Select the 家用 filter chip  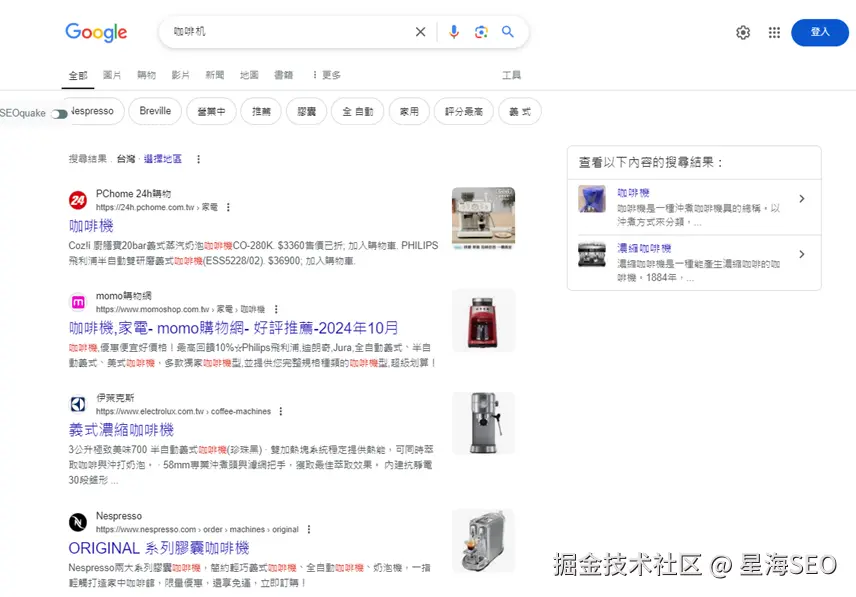(x=409, y=111)
